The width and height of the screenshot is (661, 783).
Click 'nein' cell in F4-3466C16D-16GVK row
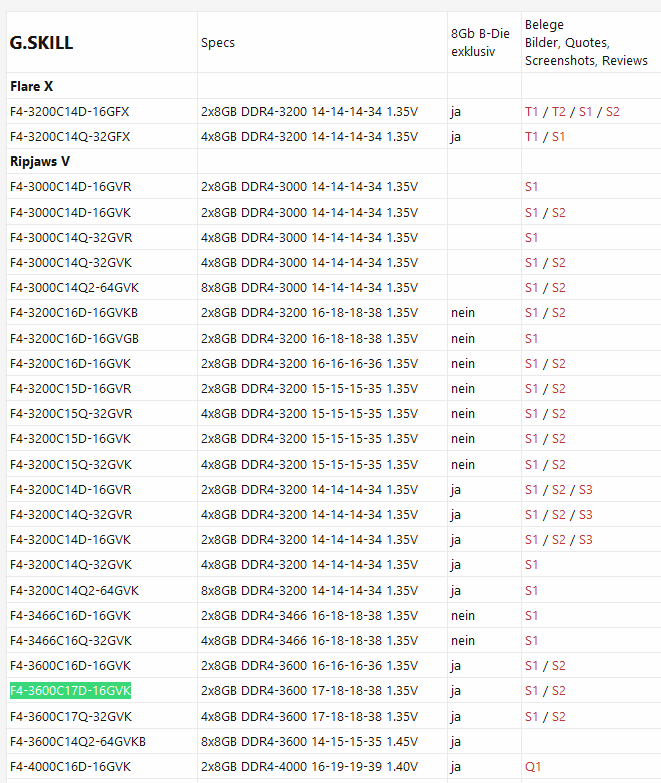click(x=463, y=615)
